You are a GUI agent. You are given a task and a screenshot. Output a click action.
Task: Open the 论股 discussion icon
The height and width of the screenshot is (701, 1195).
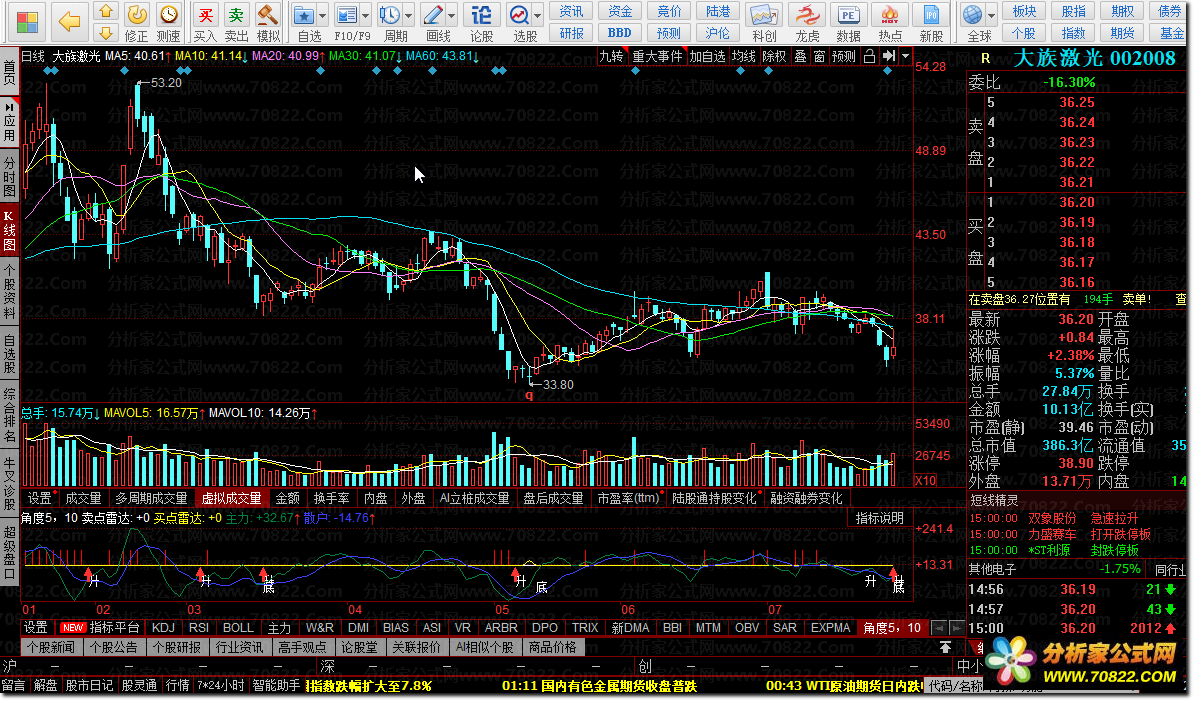[482, 22]
